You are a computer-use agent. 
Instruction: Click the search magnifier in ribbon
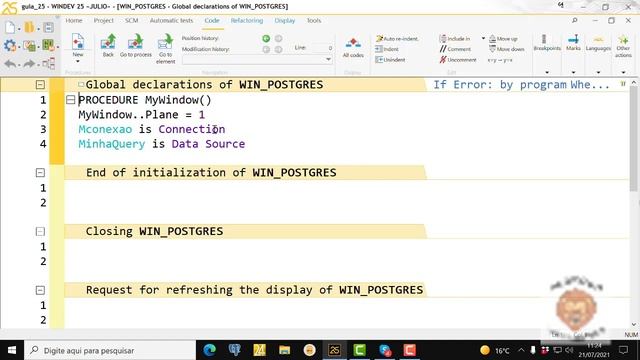(575, 20)
